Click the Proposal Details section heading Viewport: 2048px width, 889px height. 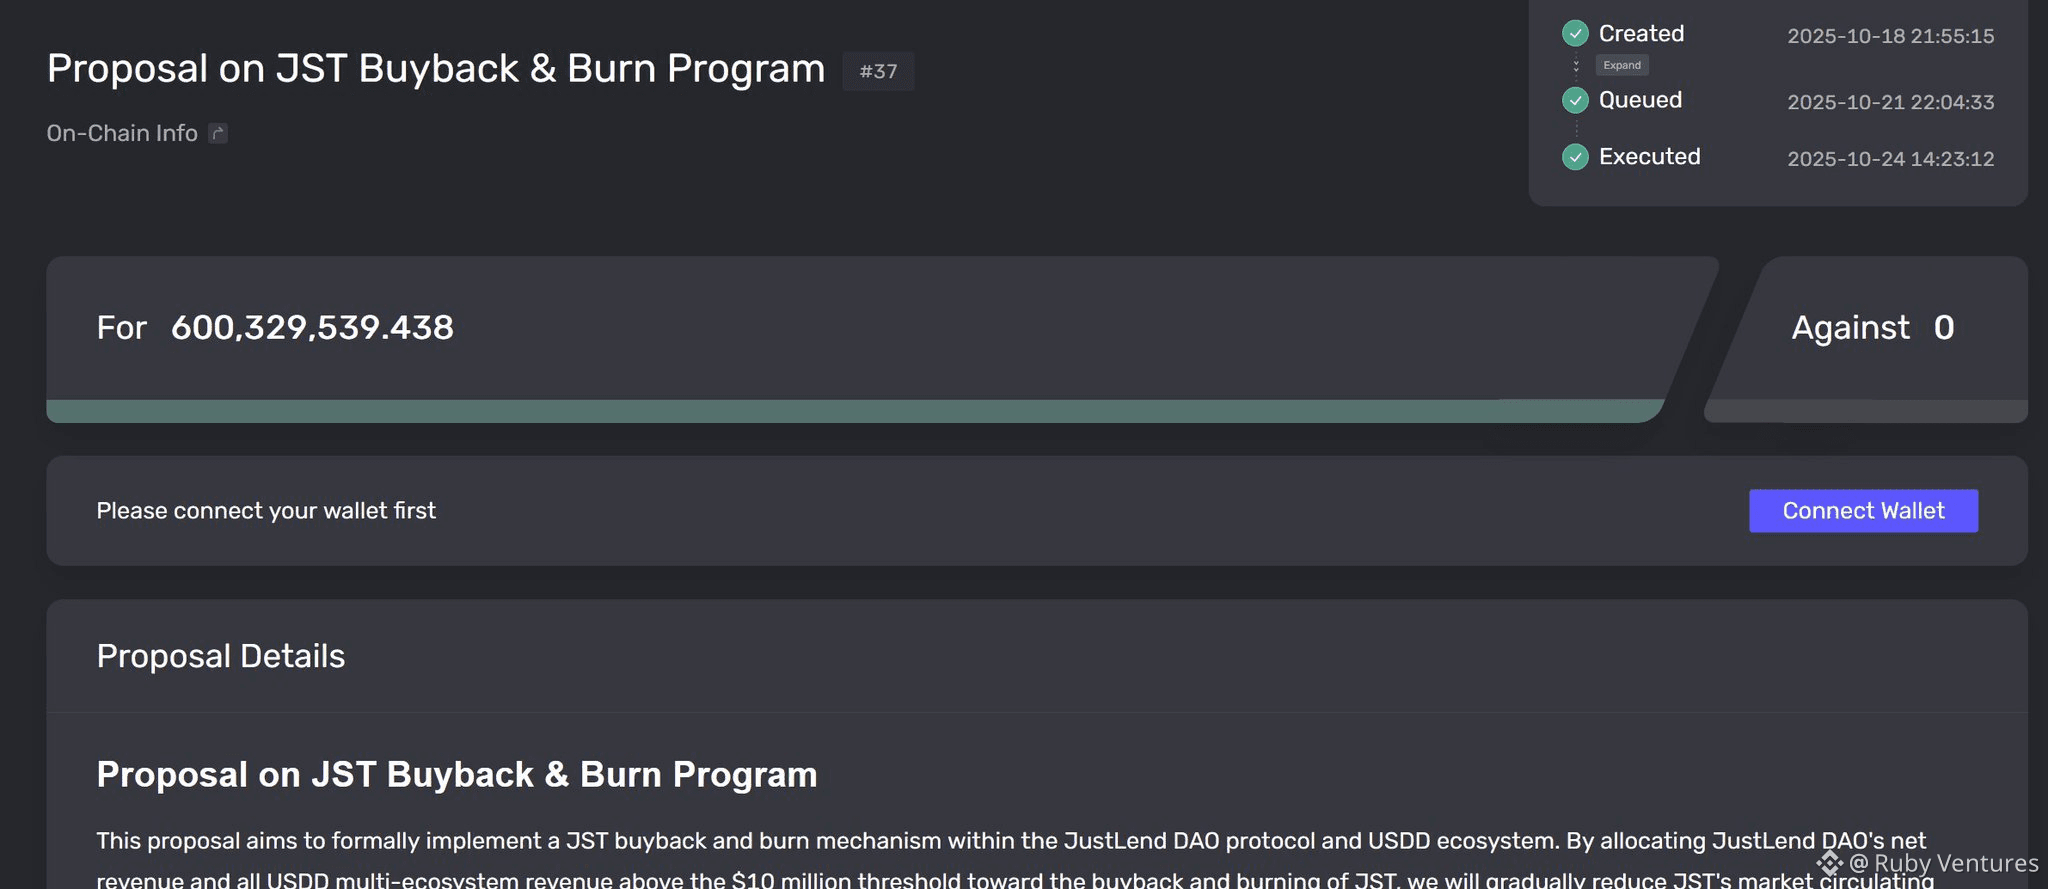221,656
